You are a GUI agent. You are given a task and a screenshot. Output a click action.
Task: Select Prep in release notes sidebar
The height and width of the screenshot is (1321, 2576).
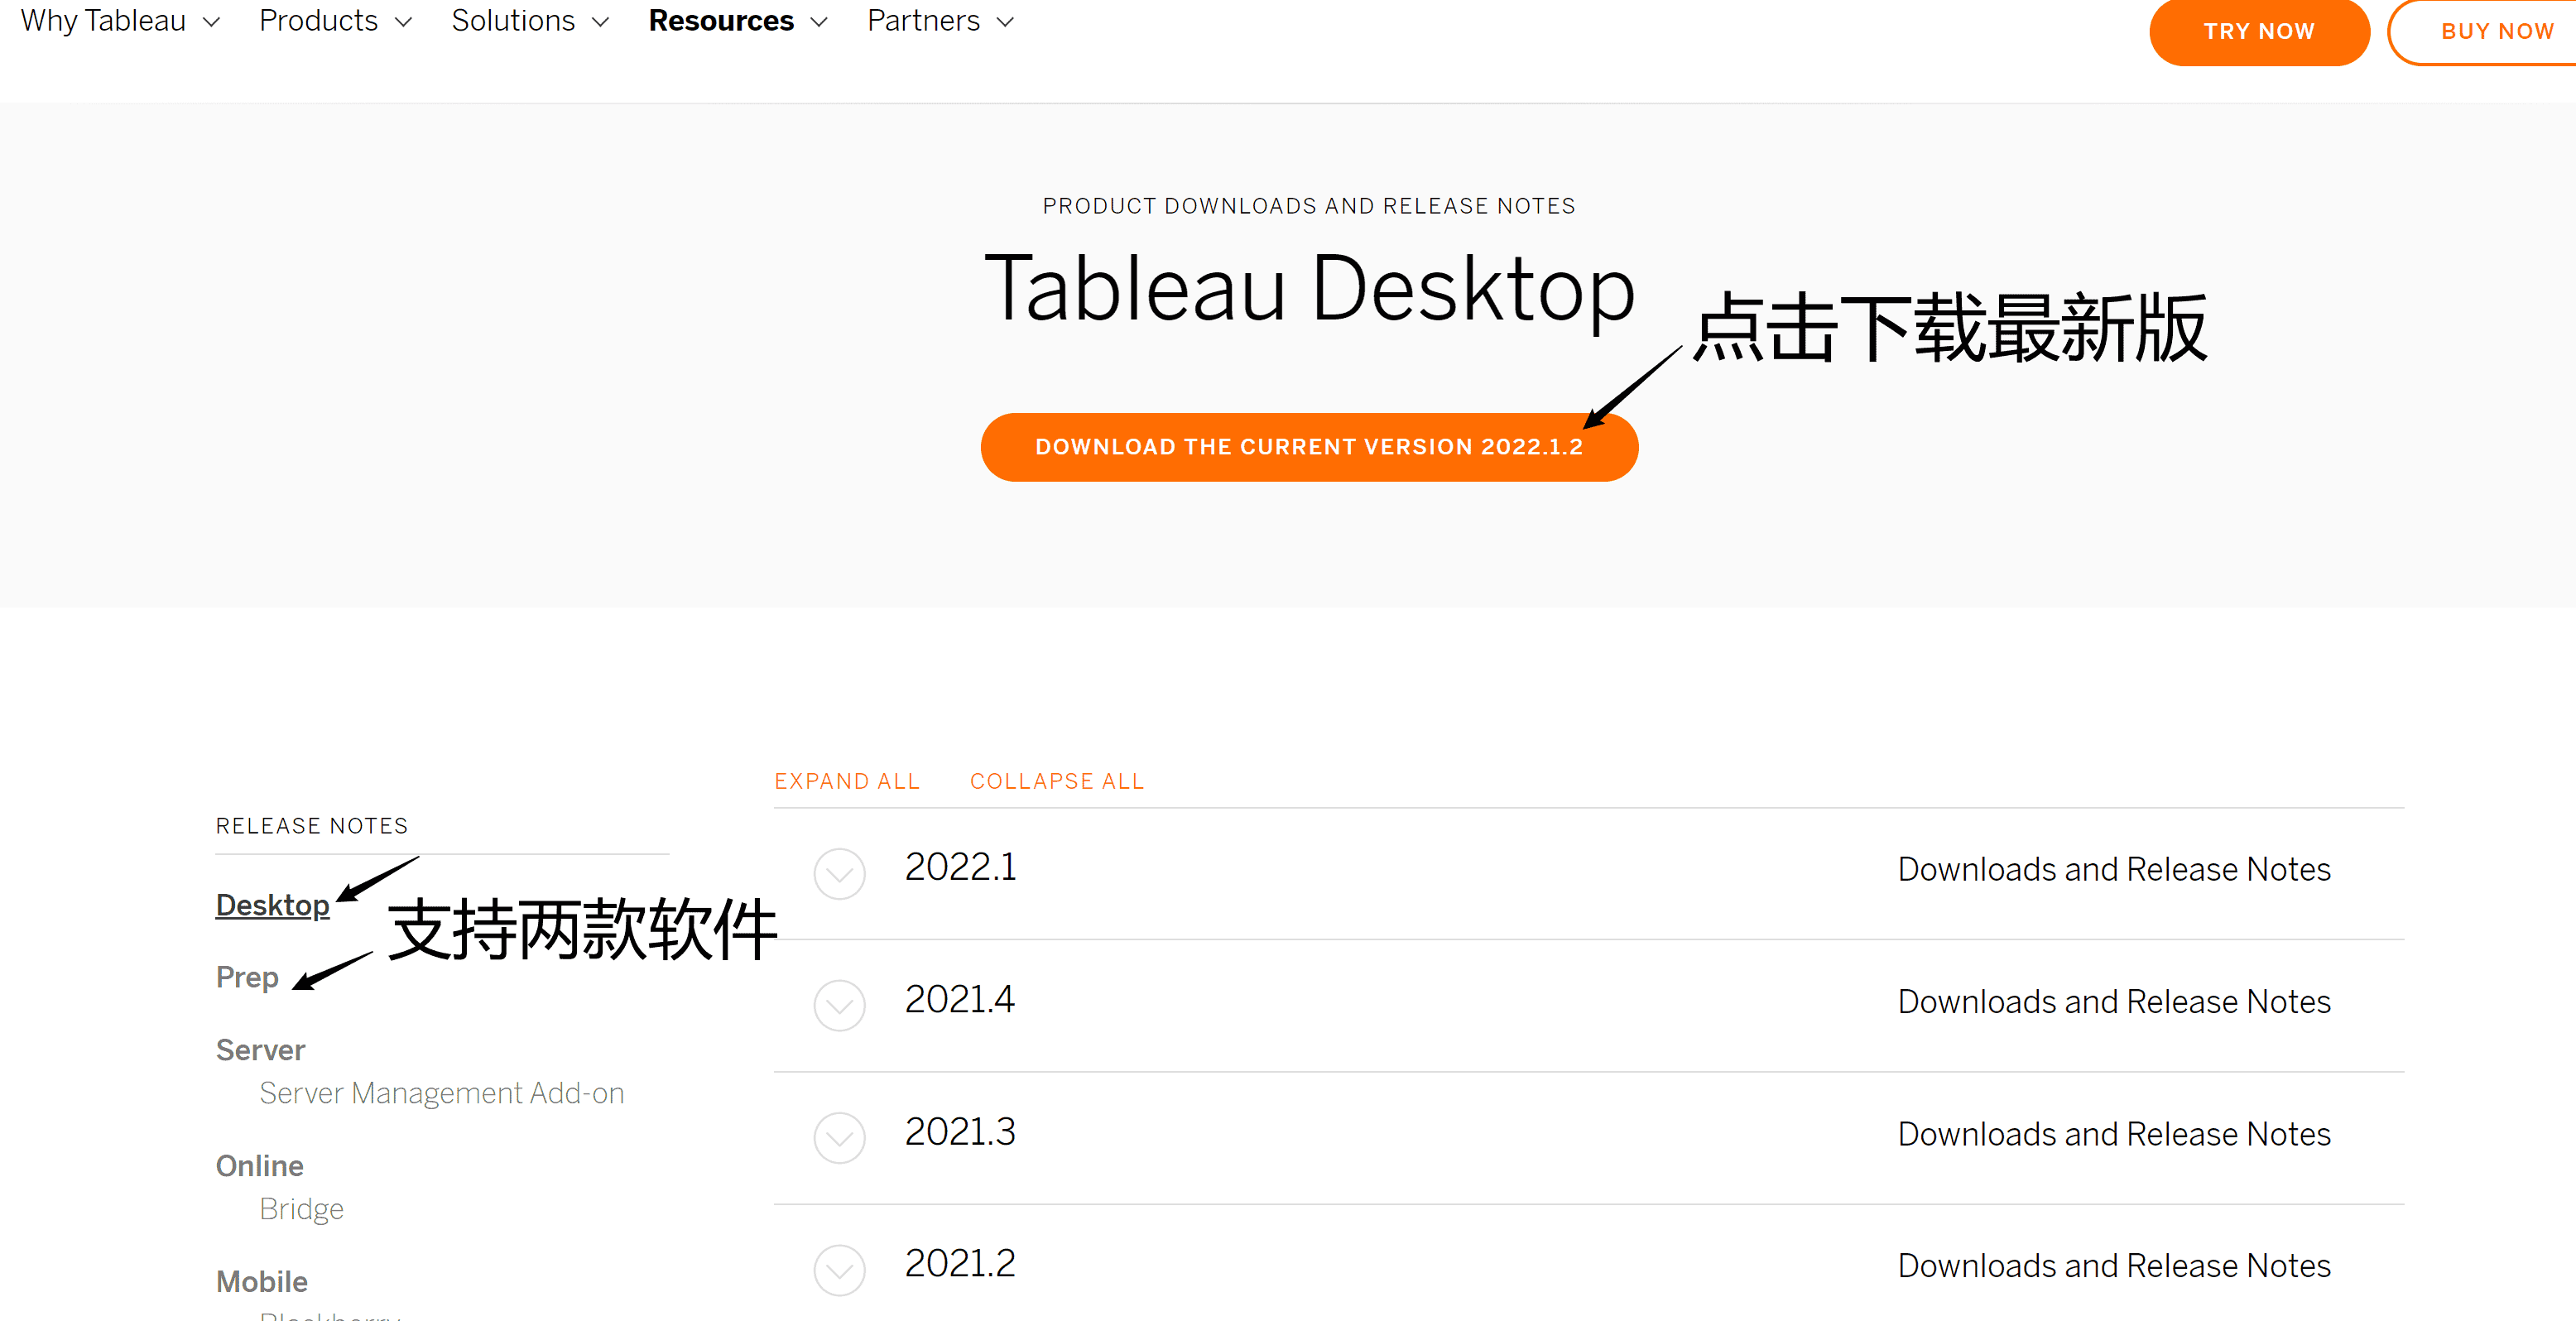(247, 977)
